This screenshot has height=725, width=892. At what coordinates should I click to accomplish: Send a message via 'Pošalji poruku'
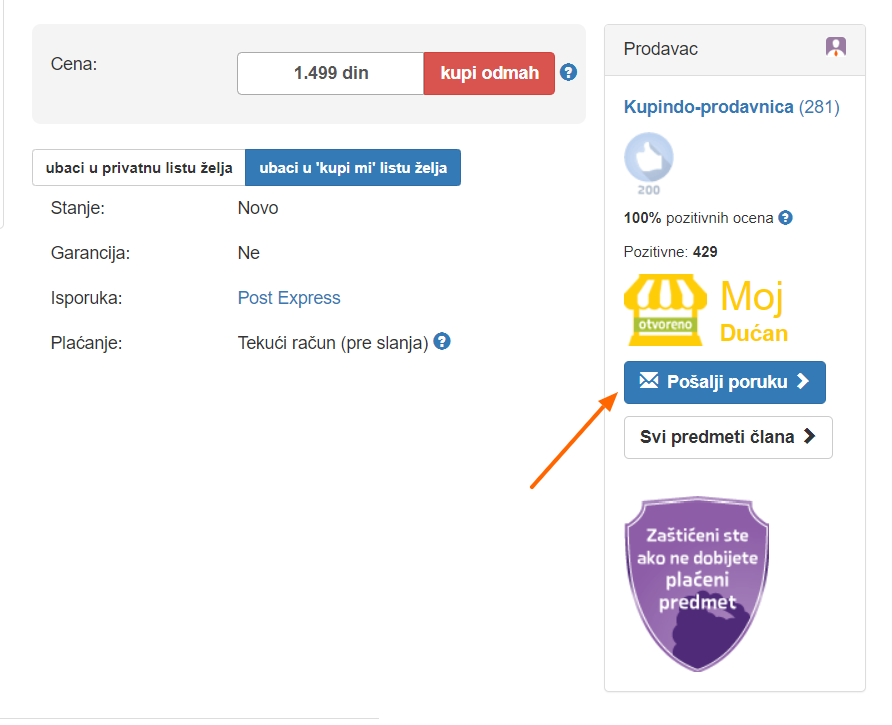pos(725,382)
